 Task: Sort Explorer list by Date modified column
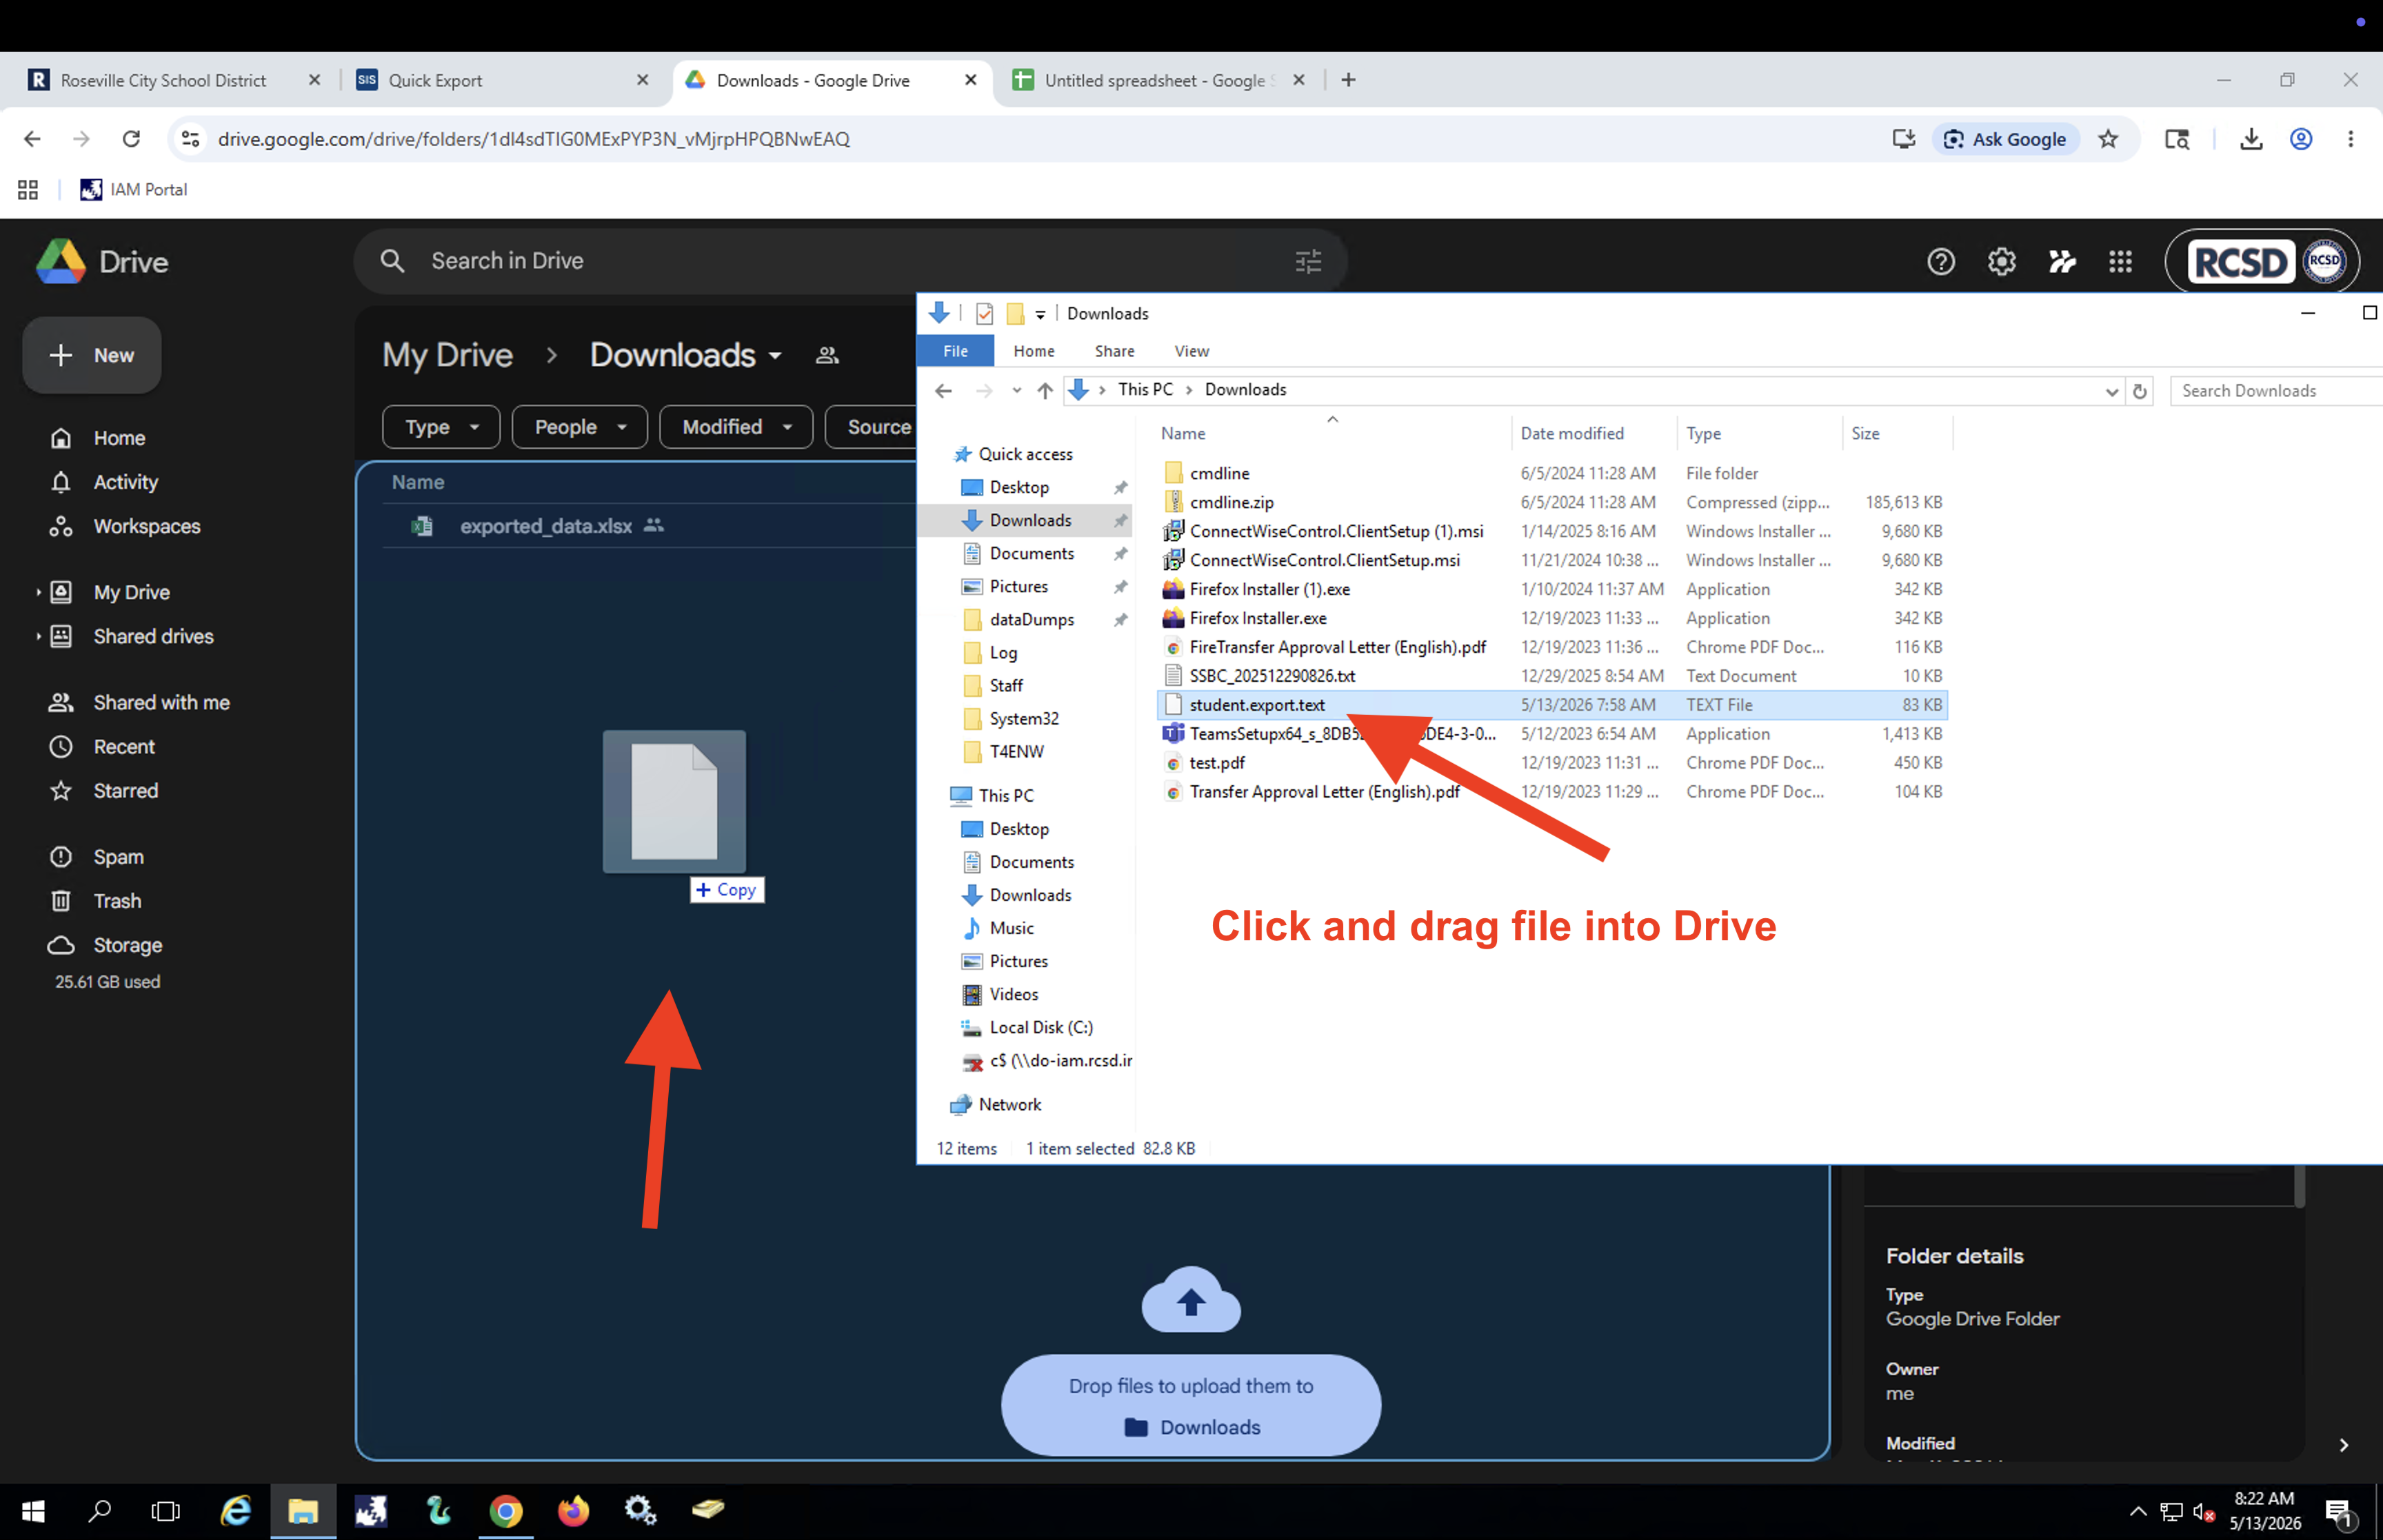coord(1571,433)
